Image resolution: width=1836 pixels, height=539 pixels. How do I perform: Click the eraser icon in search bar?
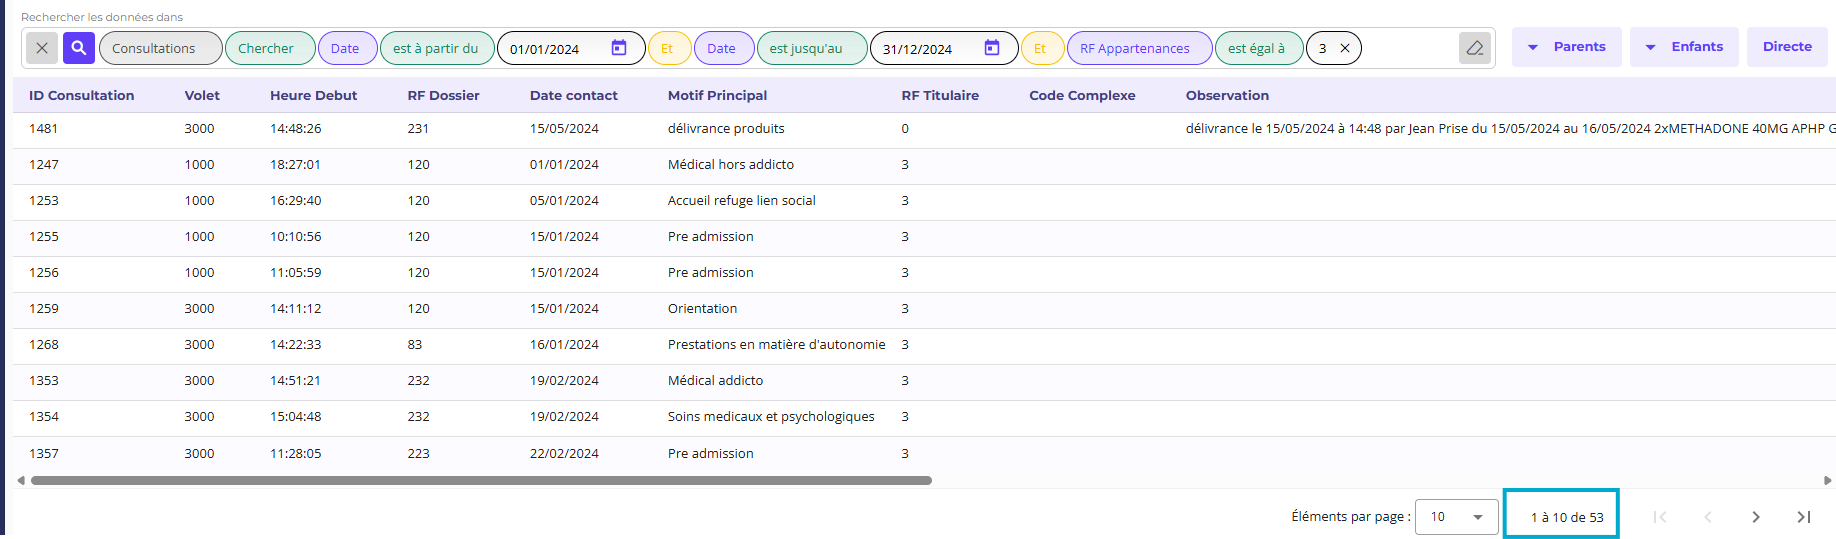coord(1474,48)
